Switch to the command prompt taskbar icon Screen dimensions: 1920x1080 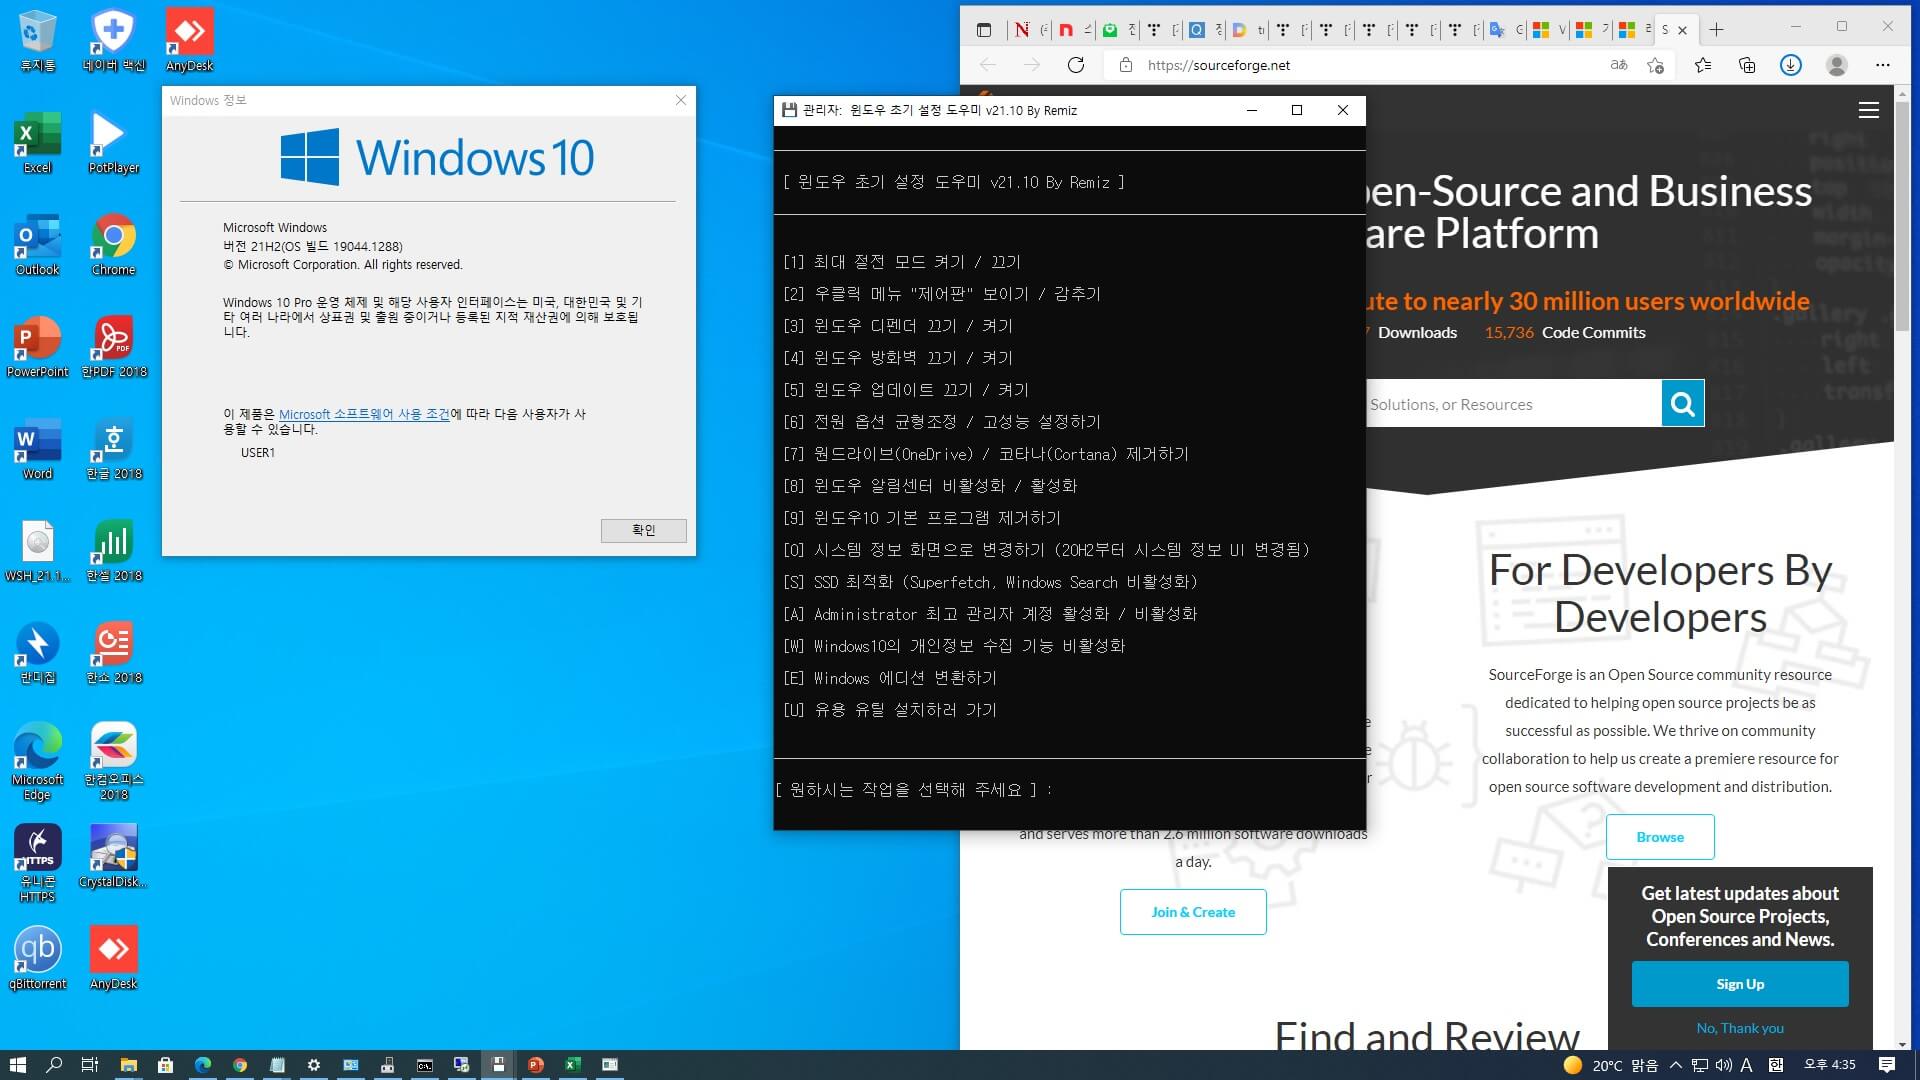coord(424,1065)
